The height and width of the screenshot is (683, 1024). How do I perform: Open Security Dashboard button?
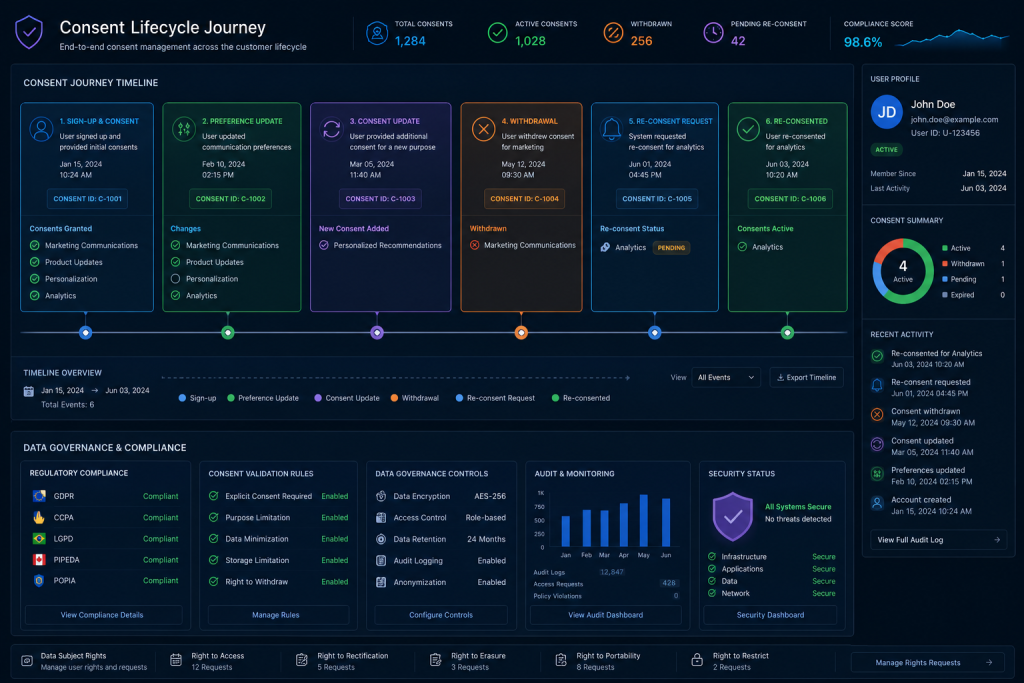tap(770, 615)
